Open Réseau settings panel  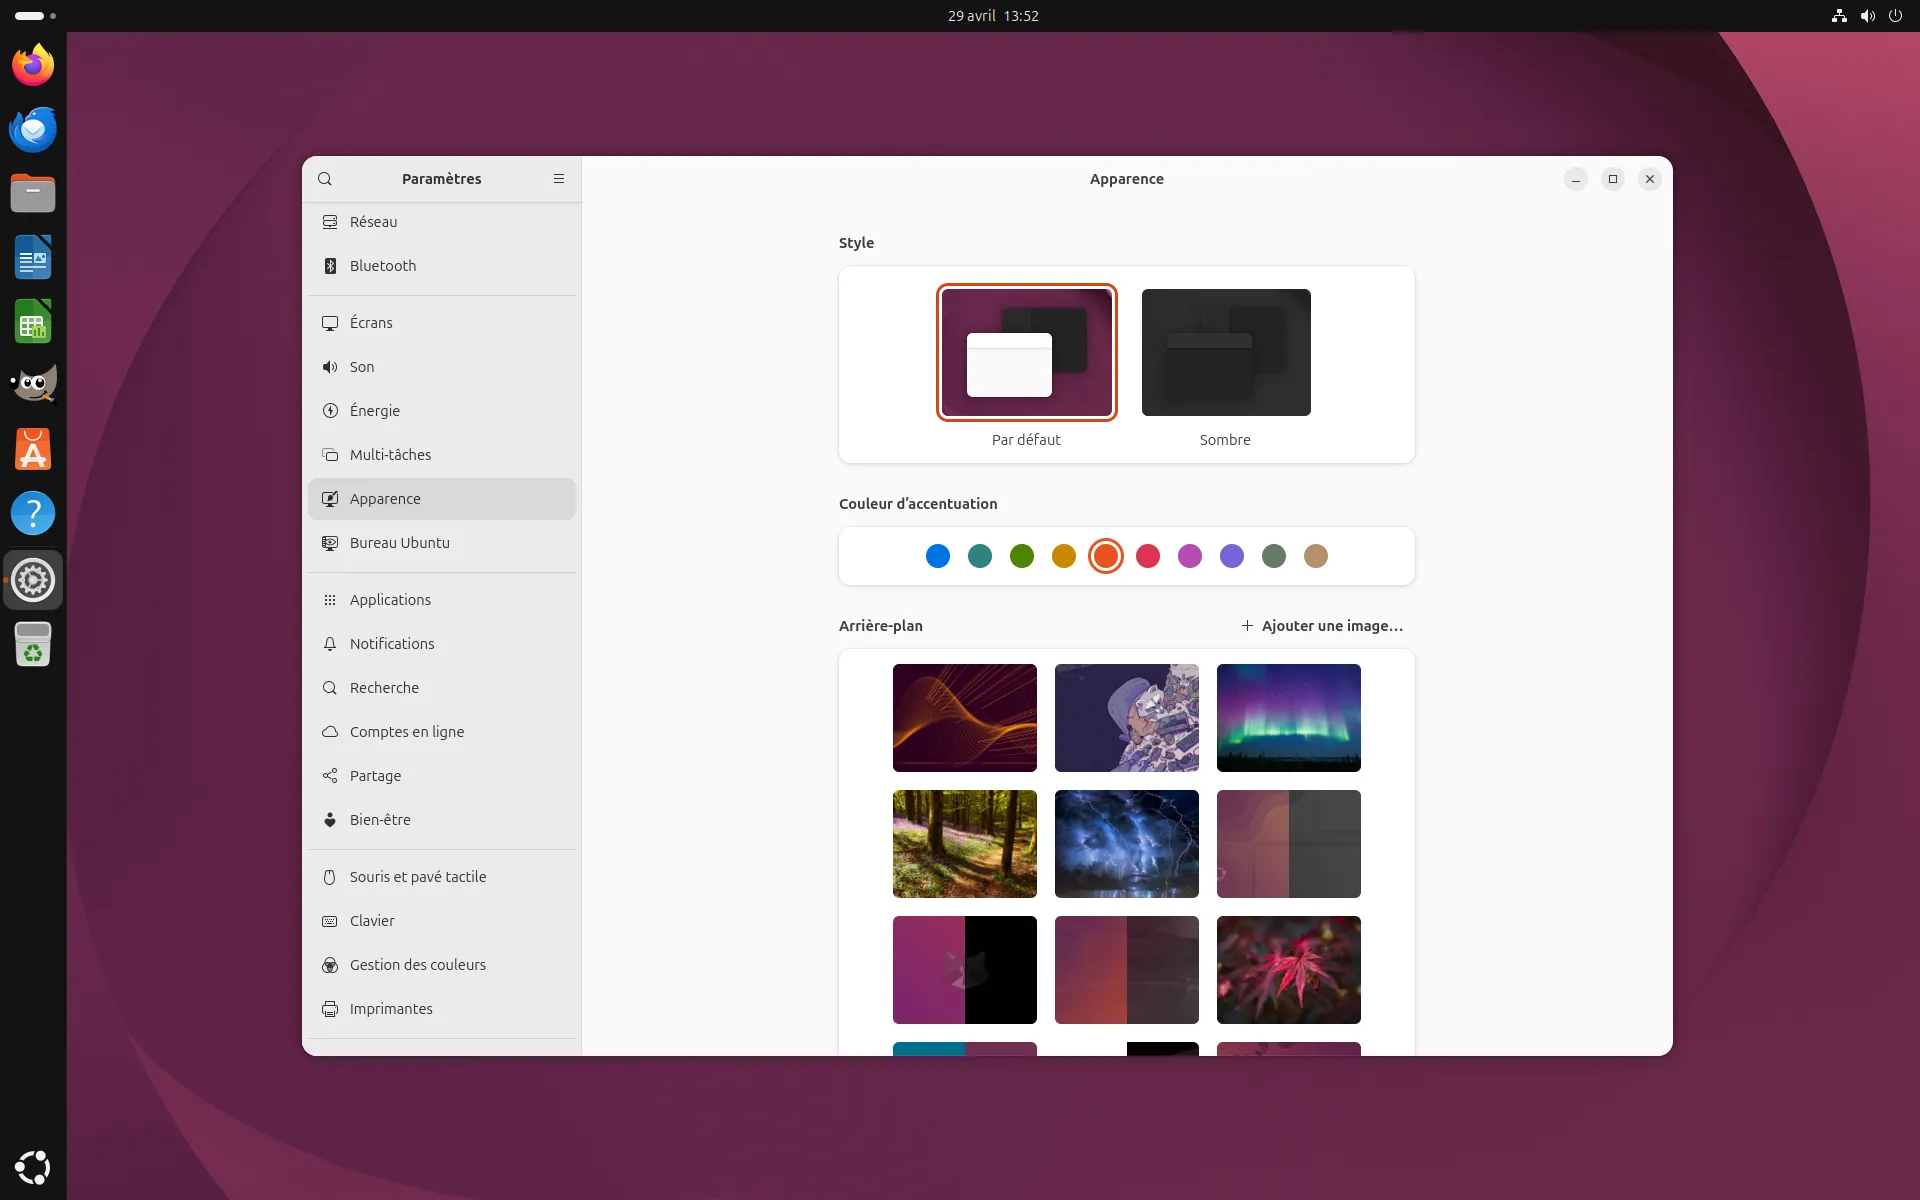click(442, 222)
